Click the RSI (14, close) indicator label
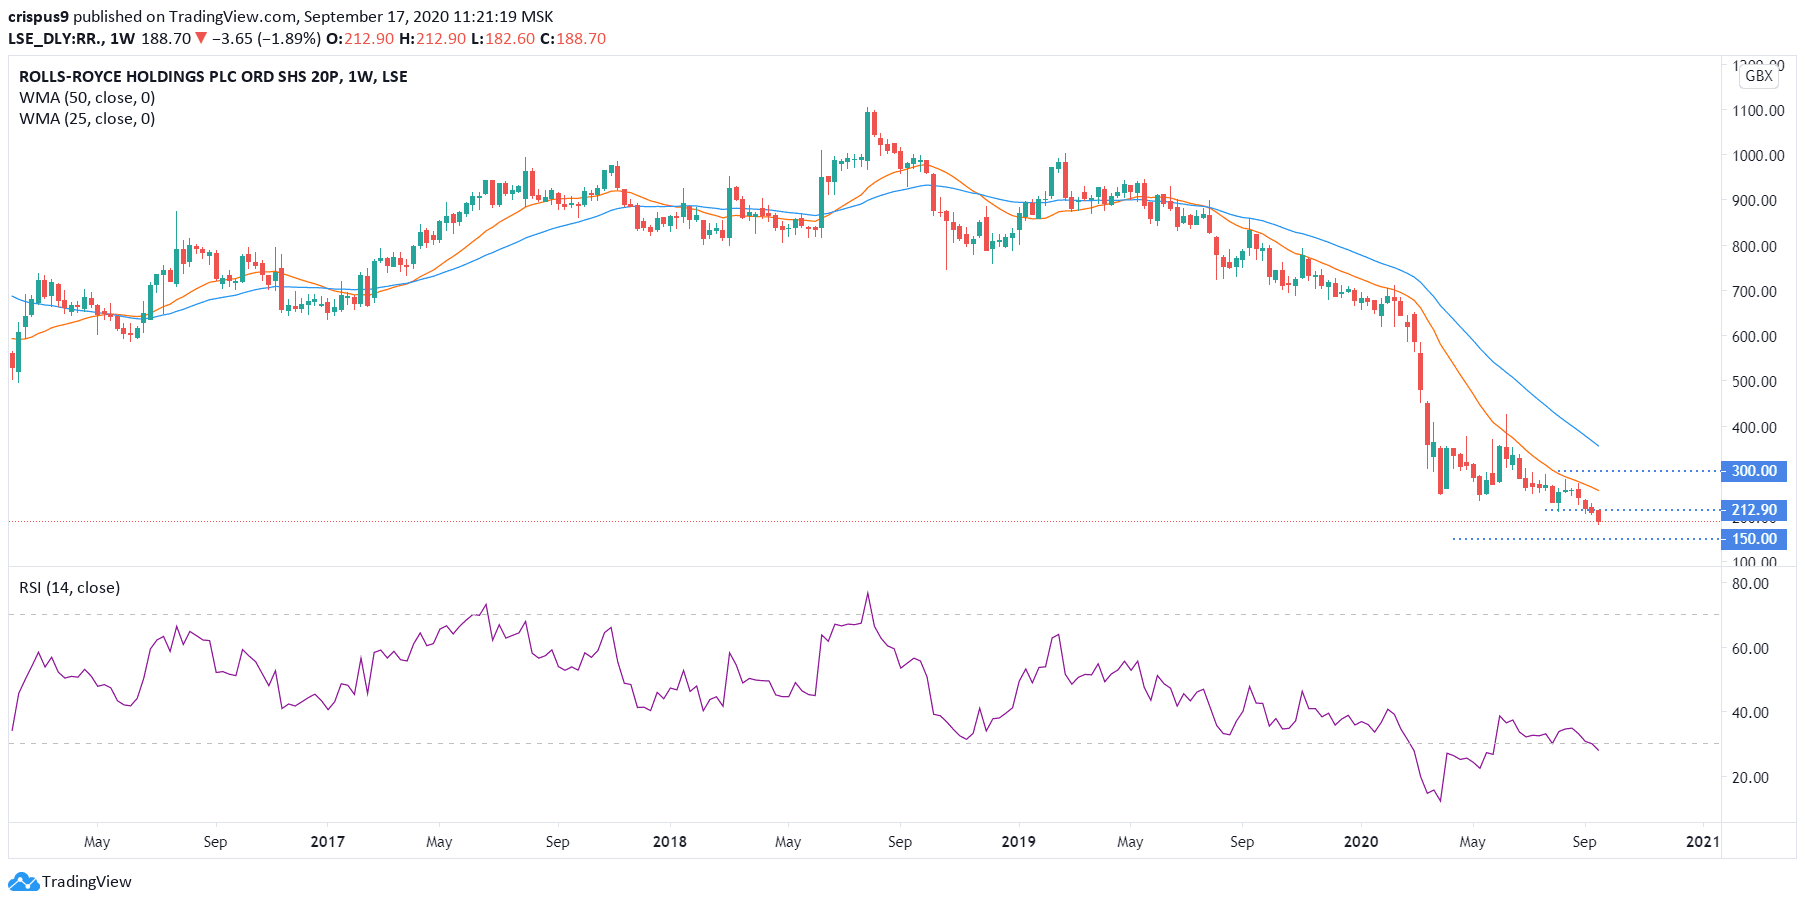Image resolution: width=1805 pixels, height=905 pixels. [x=70, y=588]
